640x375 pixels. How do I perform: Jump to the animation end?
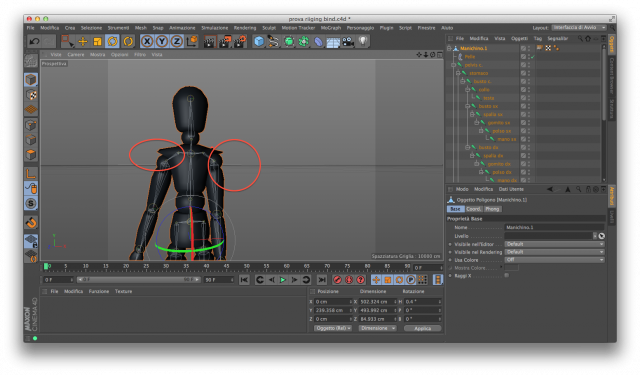[x=322, y=280]
